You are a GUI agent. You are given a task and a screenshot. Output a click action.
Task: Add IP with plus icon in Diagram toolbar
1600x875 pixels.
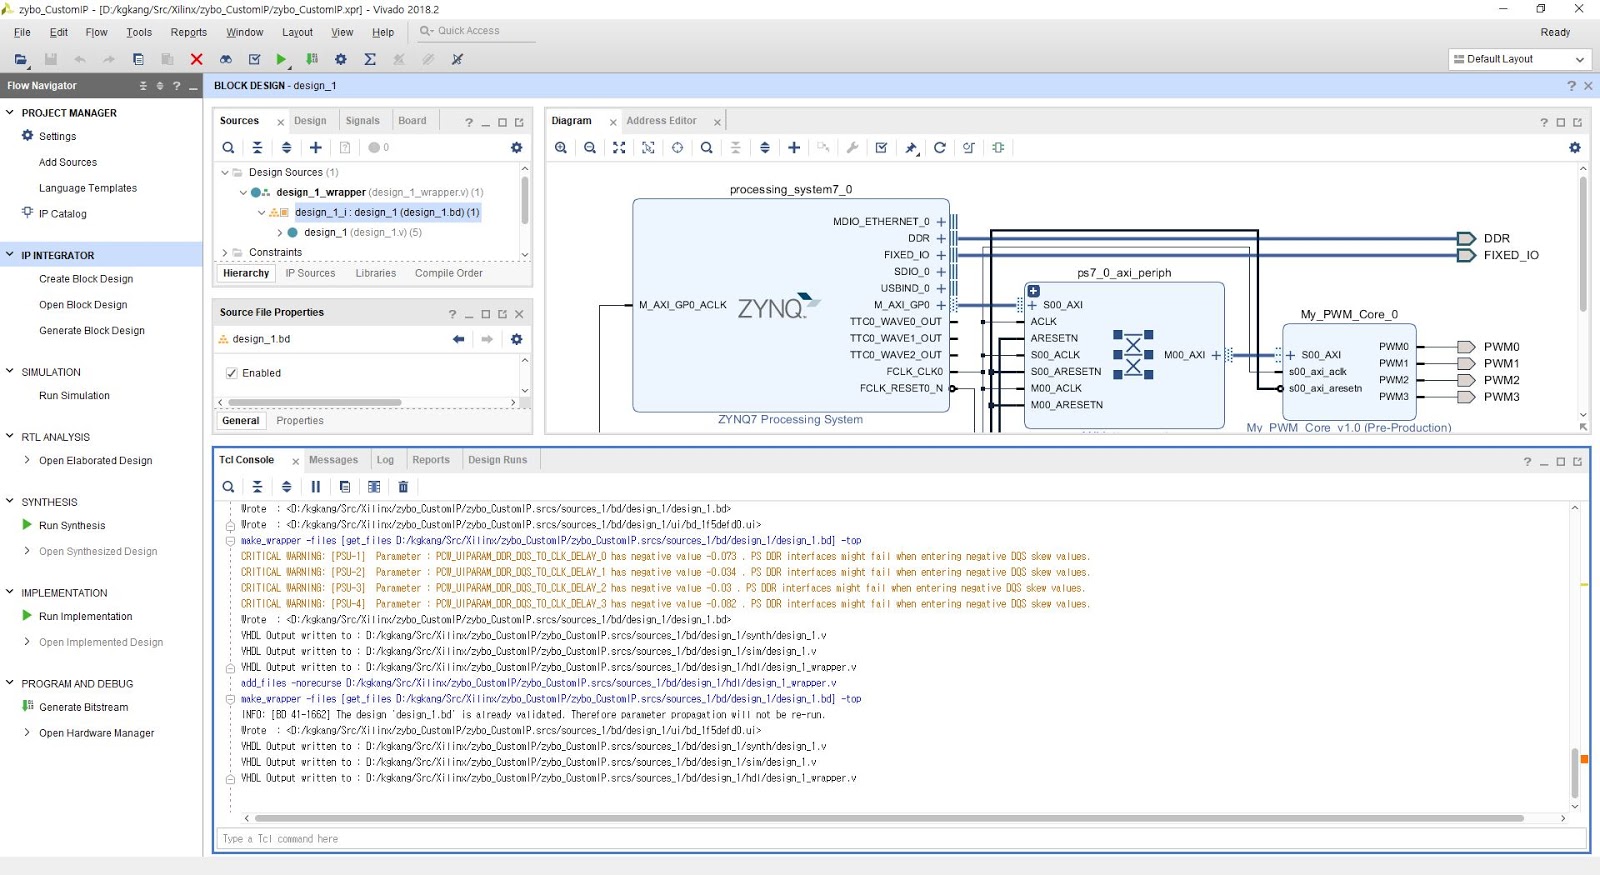click(794, 147)
